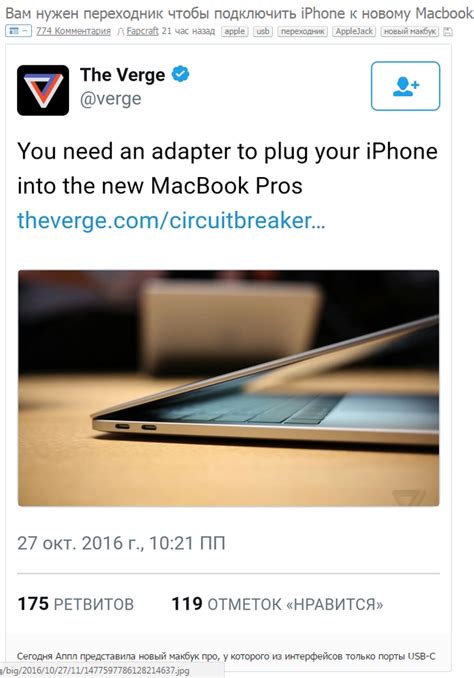The width and height of the screenshot is (474, 678).
Task: Click the follow user icon button
Action: tap(405, 86)
